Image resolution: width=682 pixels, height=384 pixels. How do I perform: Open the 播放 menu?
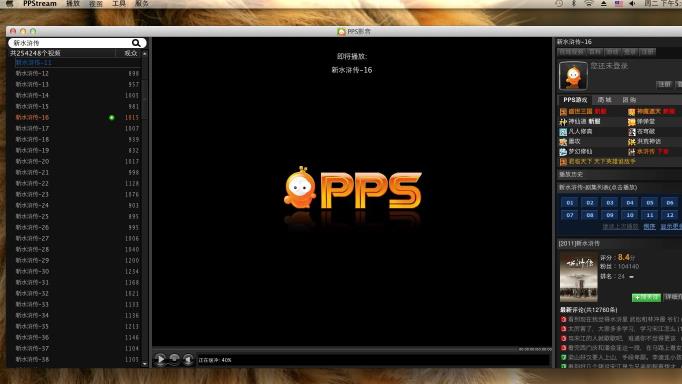[x=73, y=3]
